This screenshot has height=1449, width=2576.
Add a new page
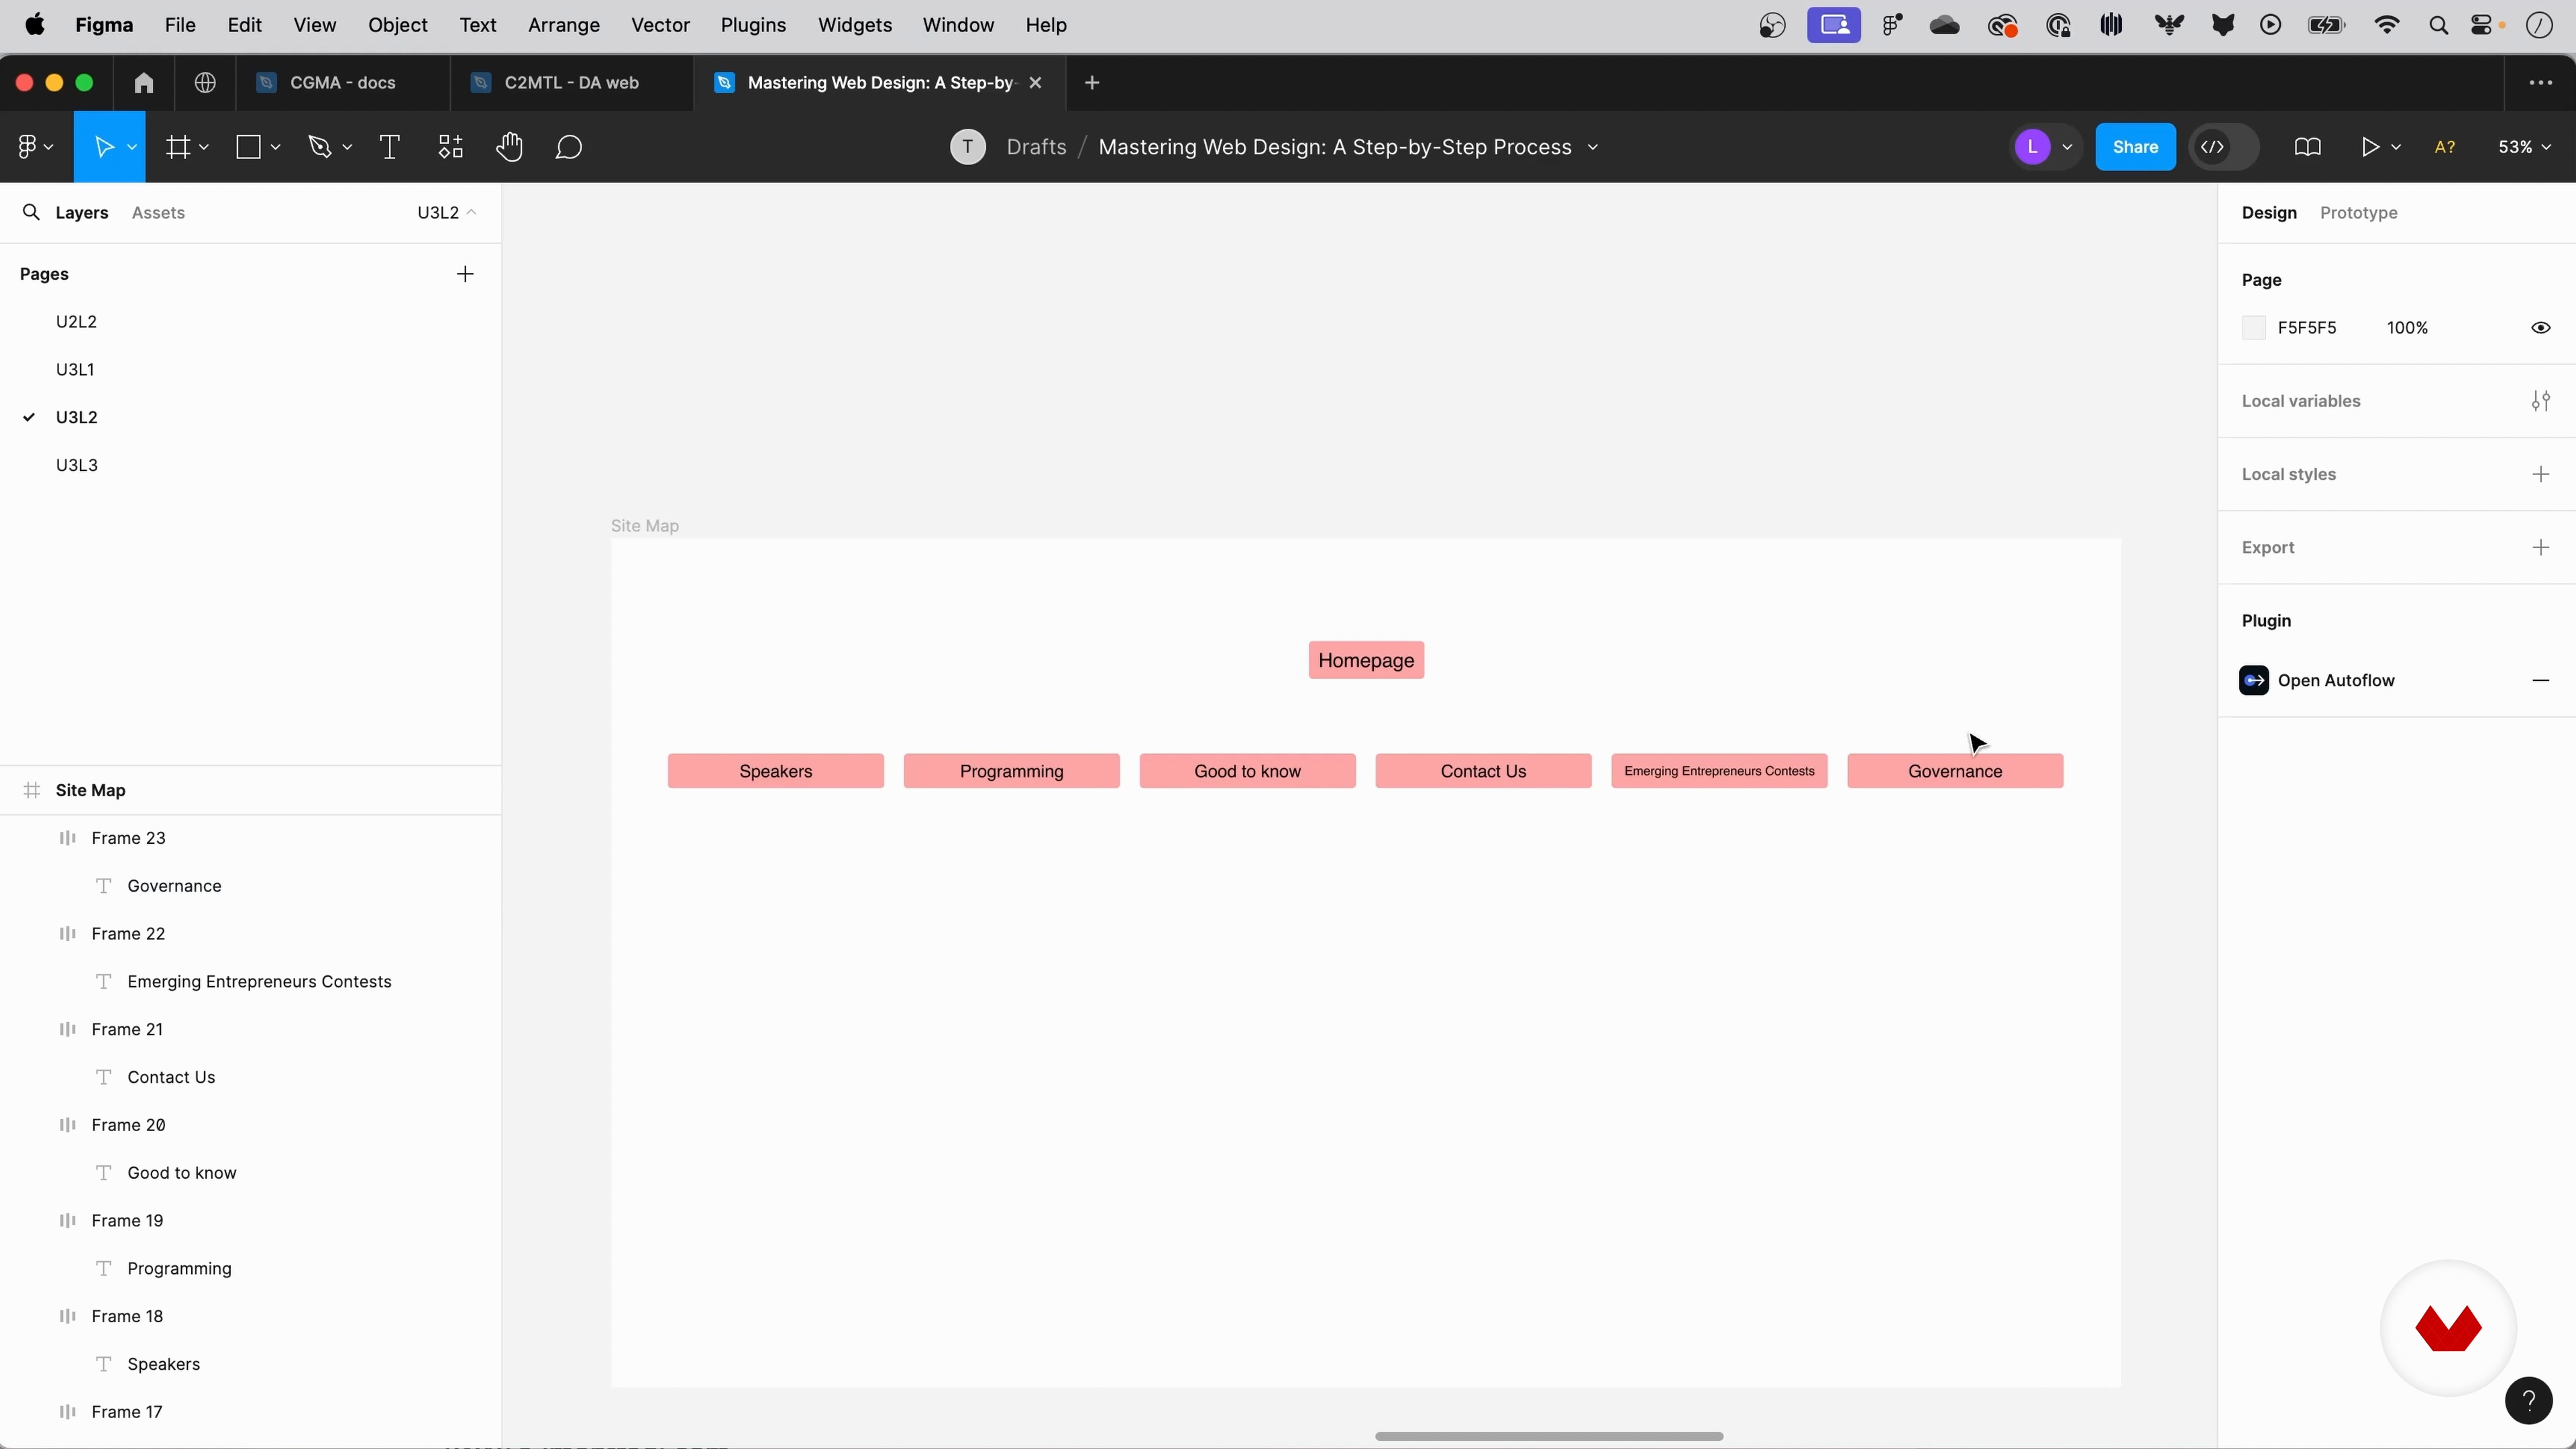[x=465, y=274]
